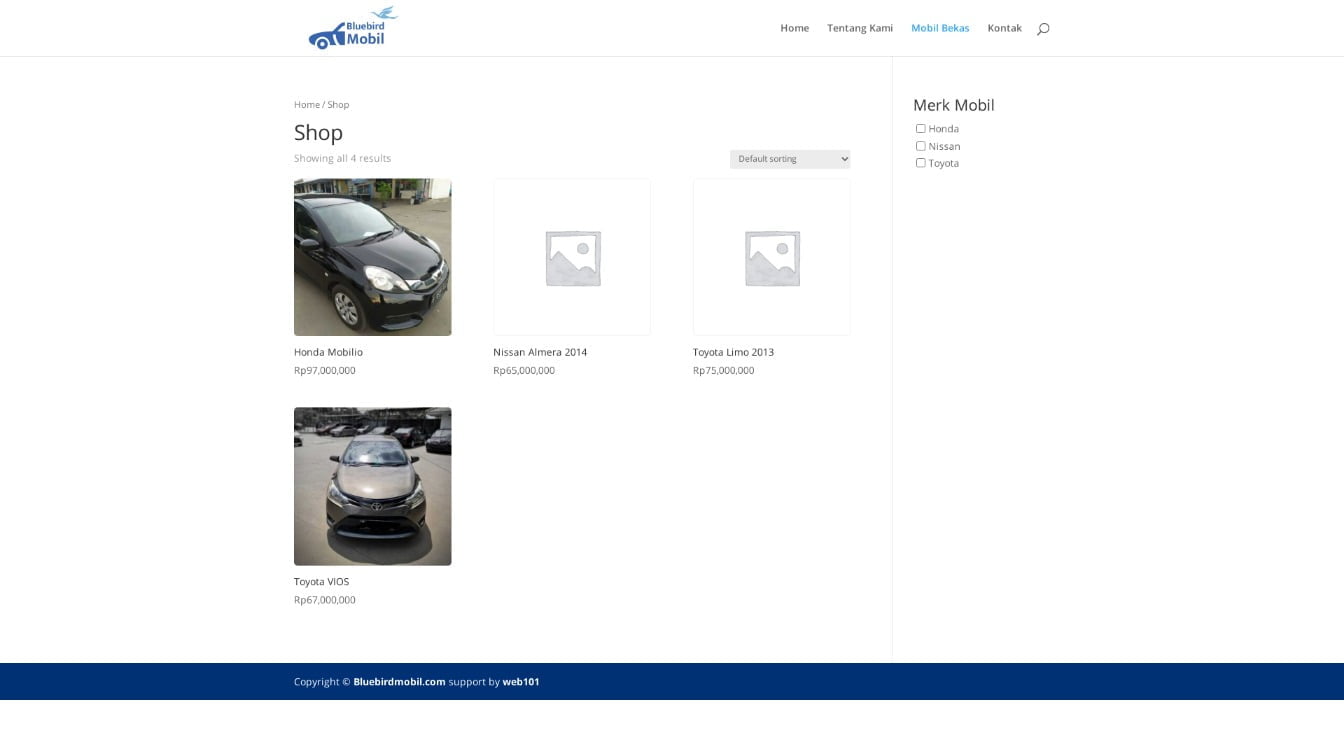Open the Default sorting dropdown

pyautogui.click(x=790, y=159)
